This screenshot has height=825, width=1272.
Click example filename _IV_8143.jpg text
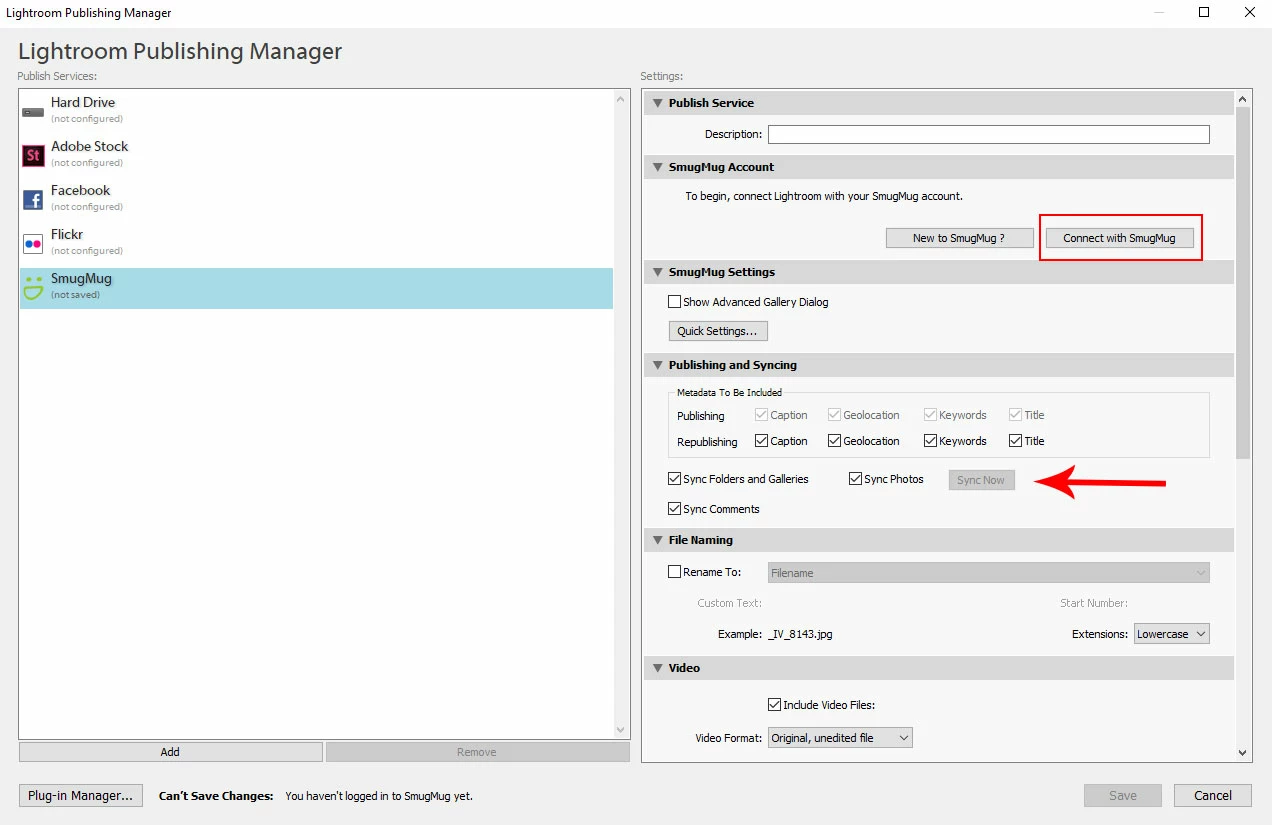pyautogui.click(x=800, y=634)
